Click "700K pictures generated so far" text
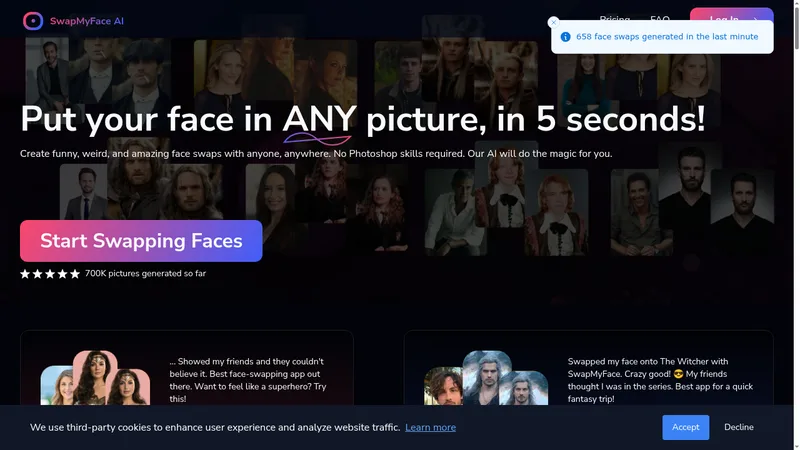This screenshot has height=450, width=800. point(145,273)
